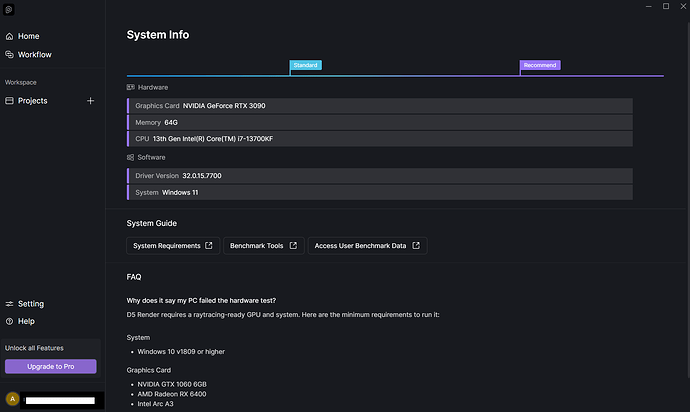Click 'NVIDIA GTX 1060 6GB' list item
This screenshot has height=412, width=690.
172,384
